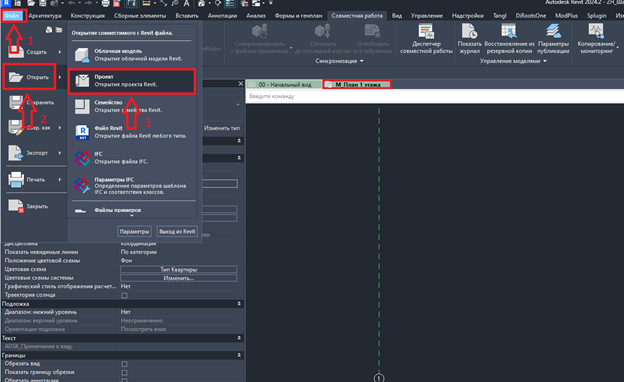The height and width of the screenshot is (382, 624).
Task: Click the Параметры публикации ribbon icon
Action: 553,31
